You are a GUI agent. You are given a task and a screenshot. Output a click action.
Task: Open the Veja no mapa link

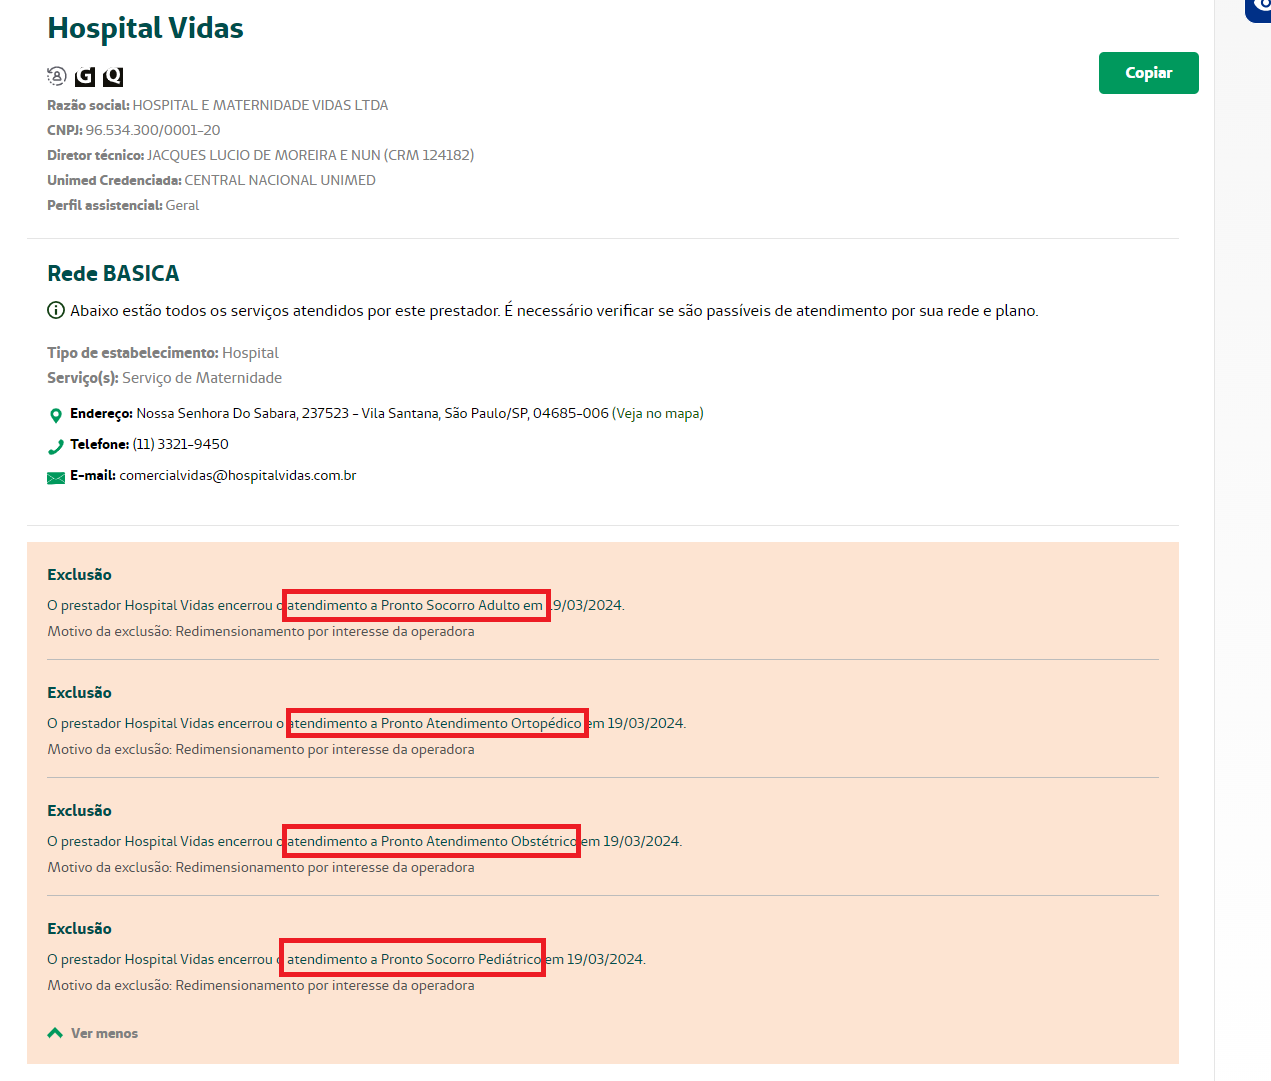(x=658, y=413)
